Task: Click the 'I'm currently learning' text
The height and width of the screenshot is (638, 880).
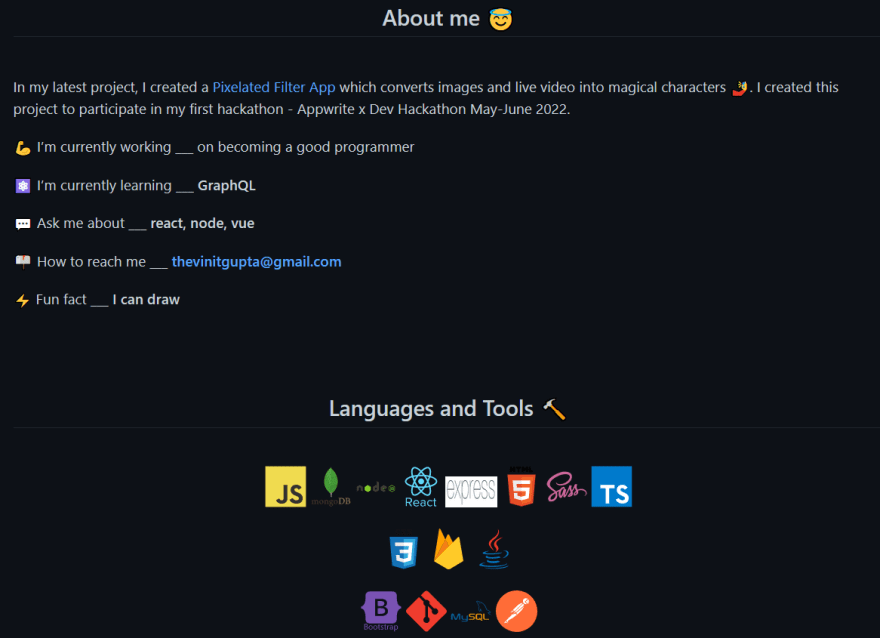Action: point(104,185)
